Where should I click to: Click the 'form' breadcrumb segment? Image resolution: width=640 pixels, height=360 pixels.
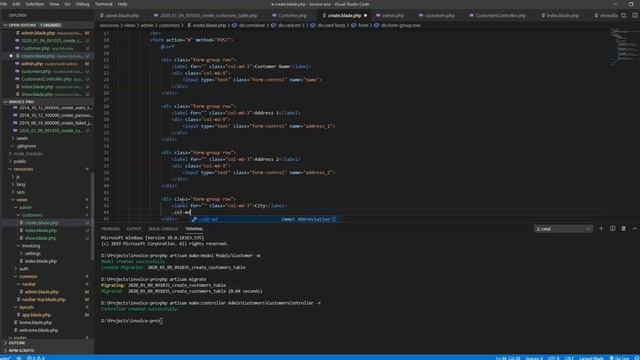363,25
